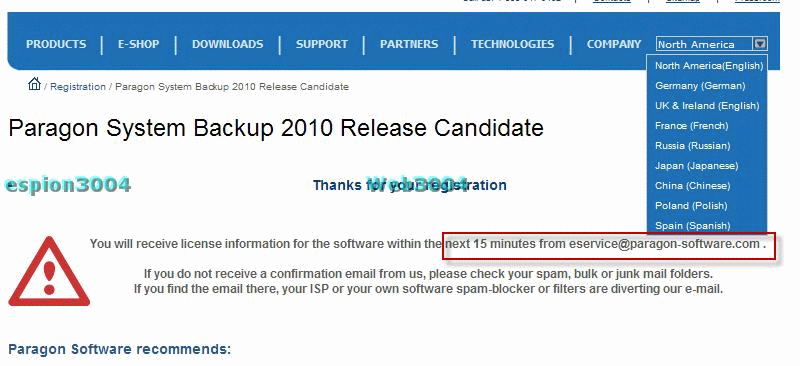The height and width of the screenshot is (366, 800).
Task: Follow the Registration breadcrumb link
Action: click(78, 87)
